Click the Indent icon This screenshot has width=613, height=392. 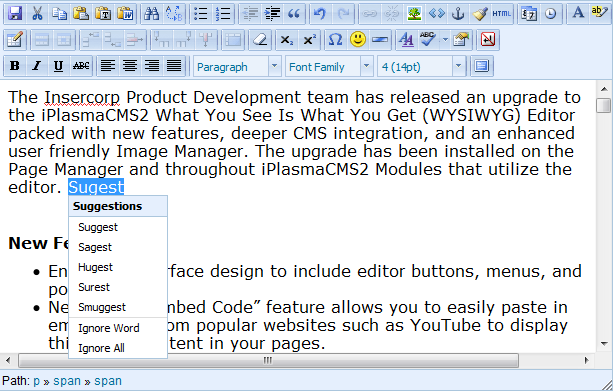click(272, 14)
